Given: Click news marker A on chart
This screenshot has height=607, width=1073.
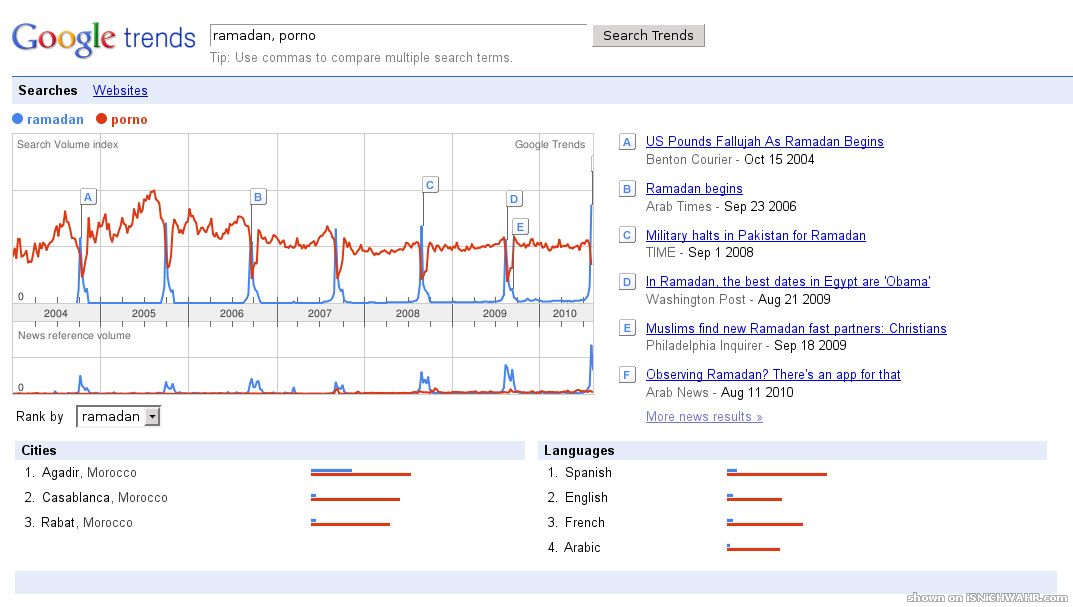Looking at the screenshot, I should [x=88, y=197].
